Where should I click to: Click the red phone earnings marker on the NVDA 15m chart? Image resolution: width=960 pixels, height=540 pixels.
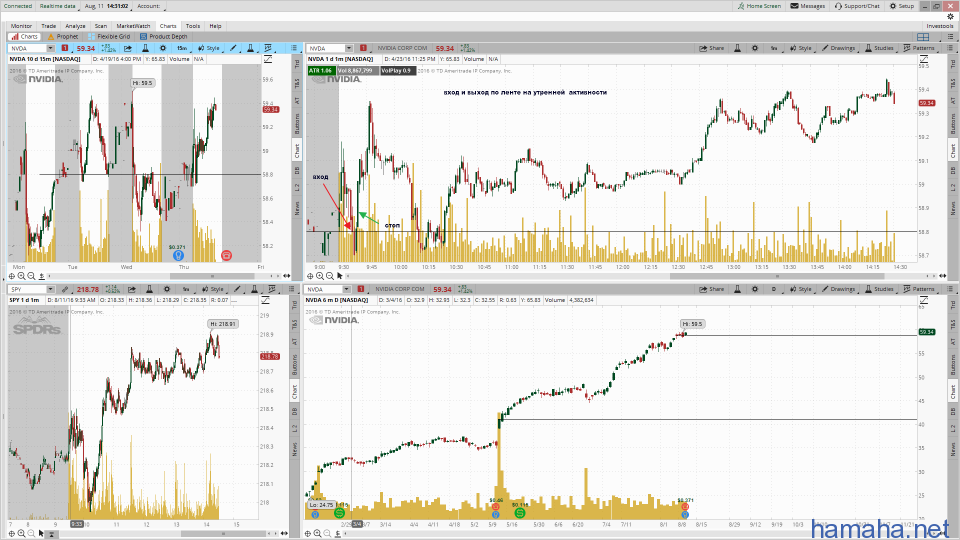[227, 255]
